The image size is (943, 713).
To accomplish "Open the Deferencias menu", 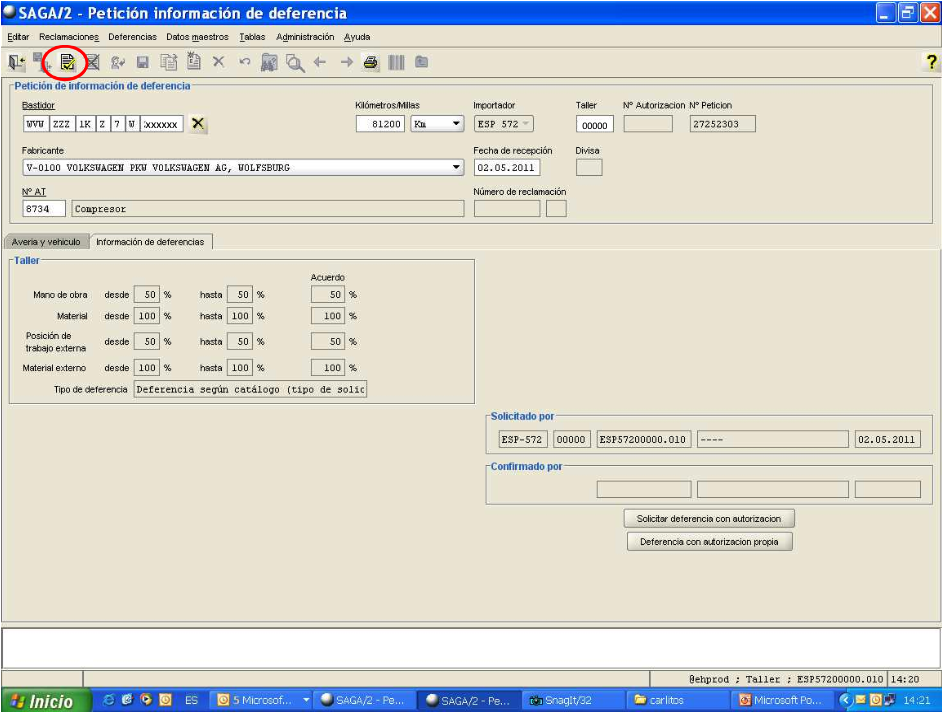I will pos(132,37).
